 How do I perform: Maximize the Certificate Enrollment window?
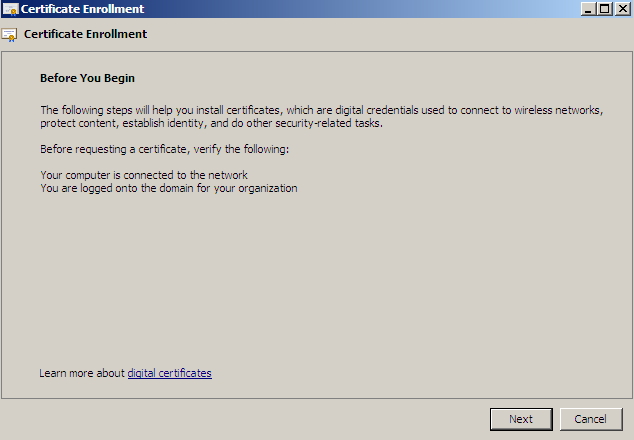[x=605, y=9]
